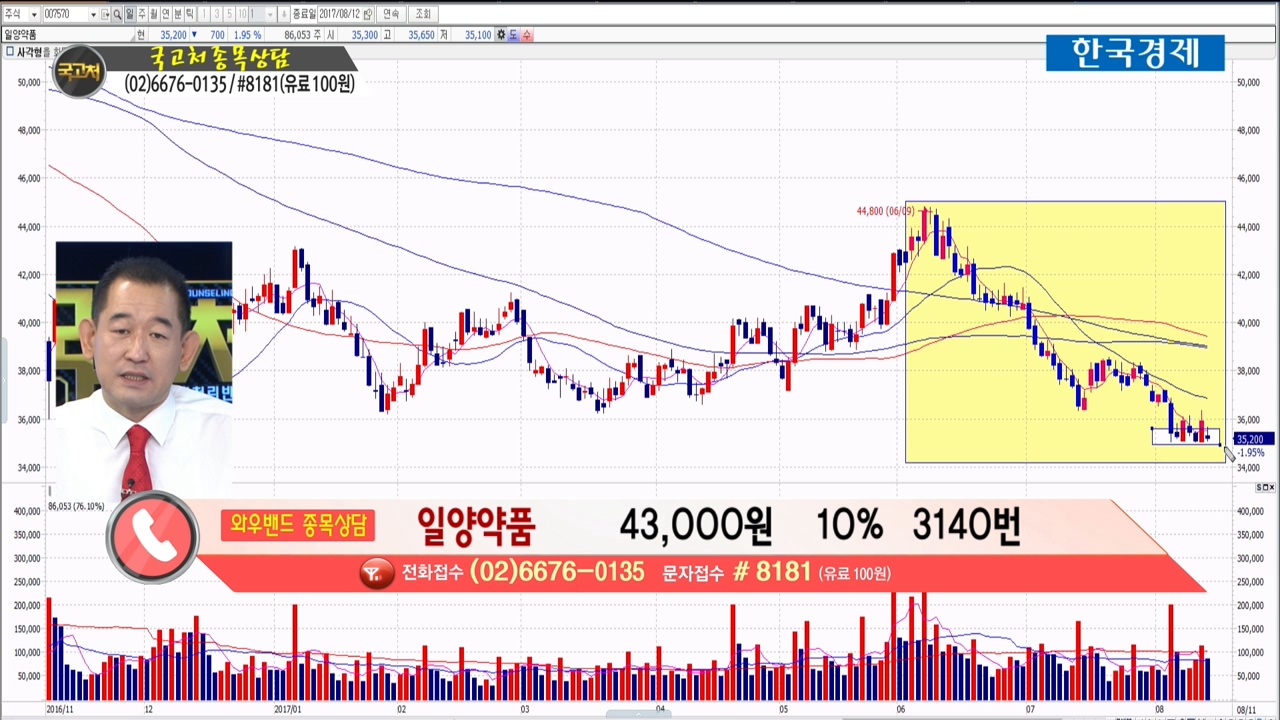The width and height of the screenshot is (1280, 720).
Task: Click the high price 35,650
Action: tap(421, 35)
